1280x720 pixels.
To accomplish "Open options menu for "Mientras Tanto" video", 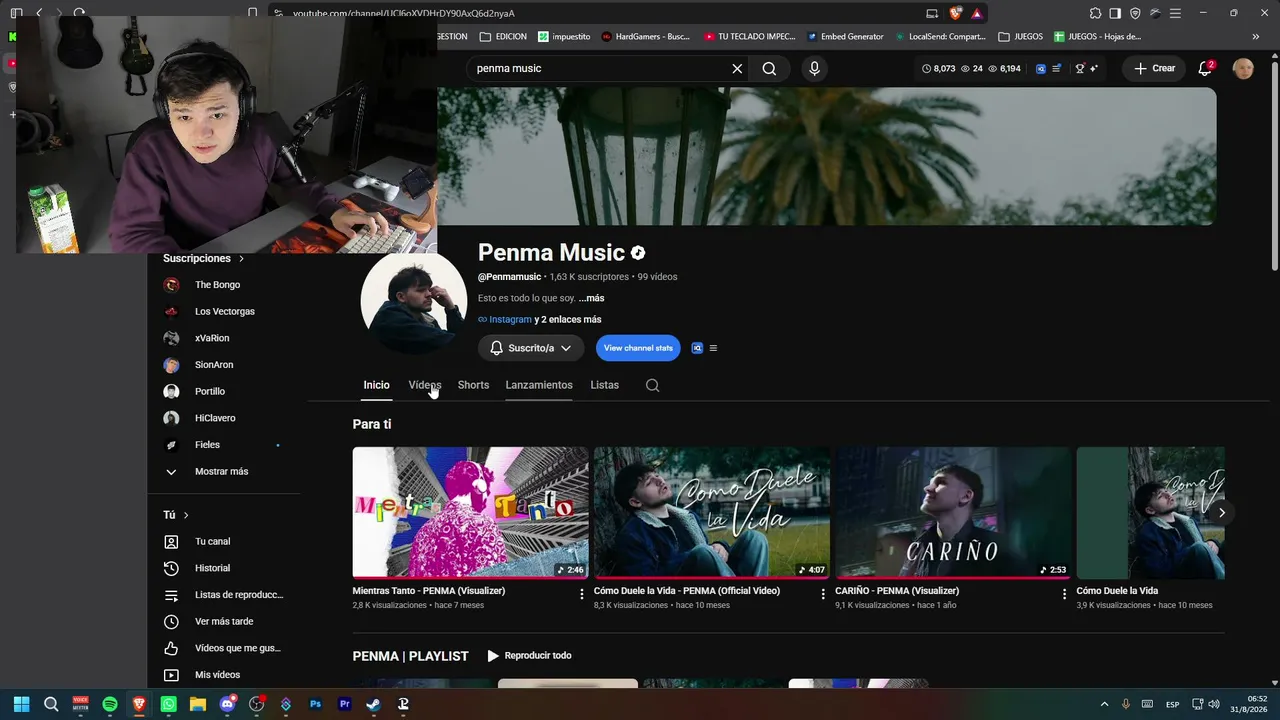I will coord(581,593).
